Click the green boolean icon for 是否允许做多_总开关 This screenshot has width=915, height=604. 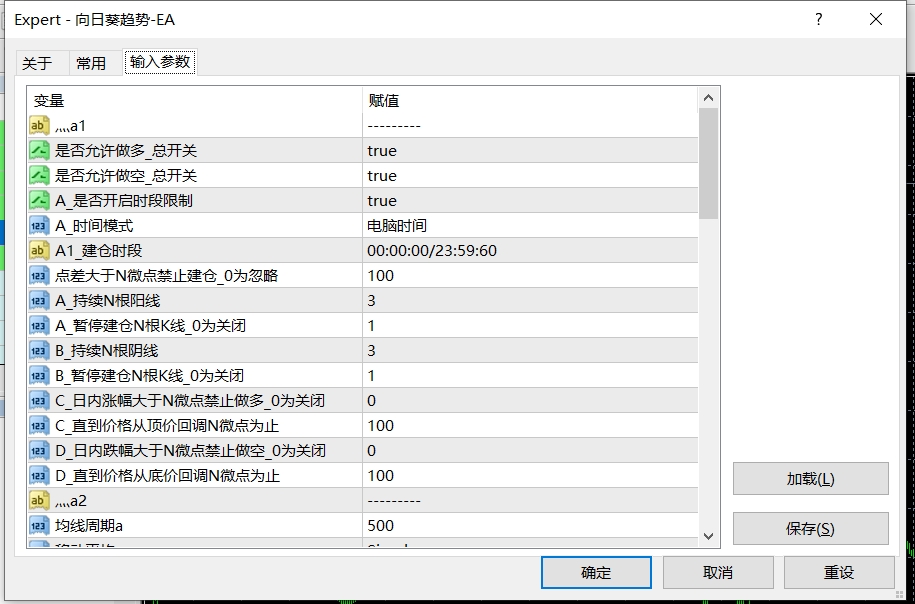[x=37, y=150]
